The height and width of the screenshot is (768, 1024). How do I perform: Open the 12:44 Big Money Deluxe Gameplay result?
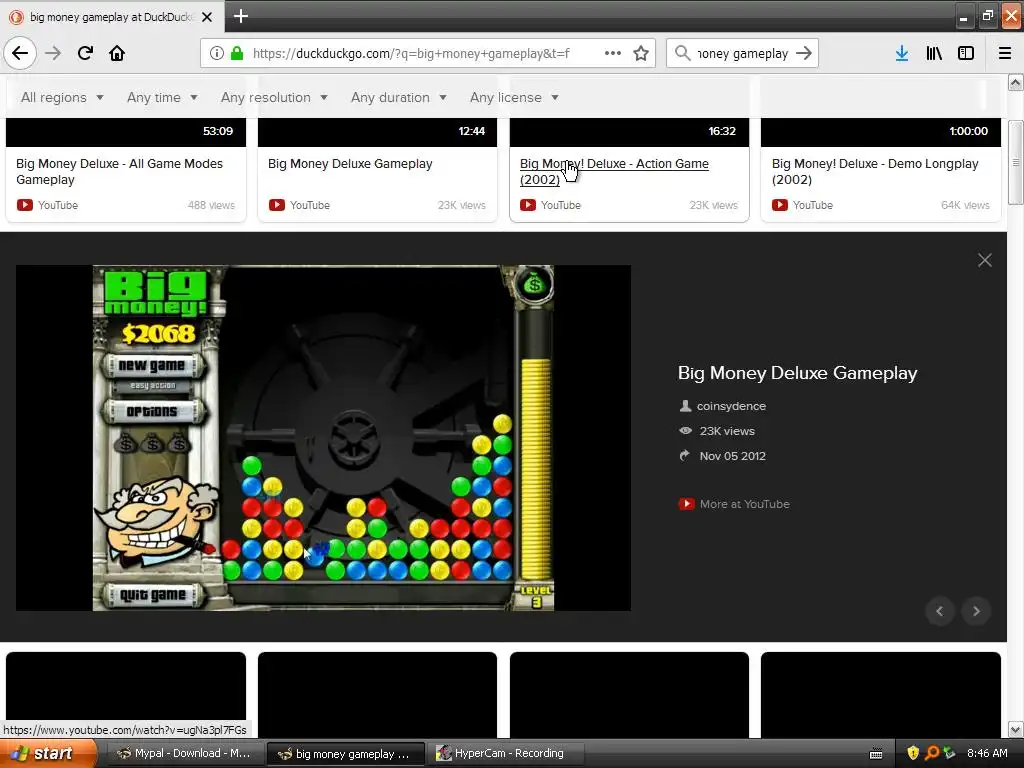(x=350, y=164)
